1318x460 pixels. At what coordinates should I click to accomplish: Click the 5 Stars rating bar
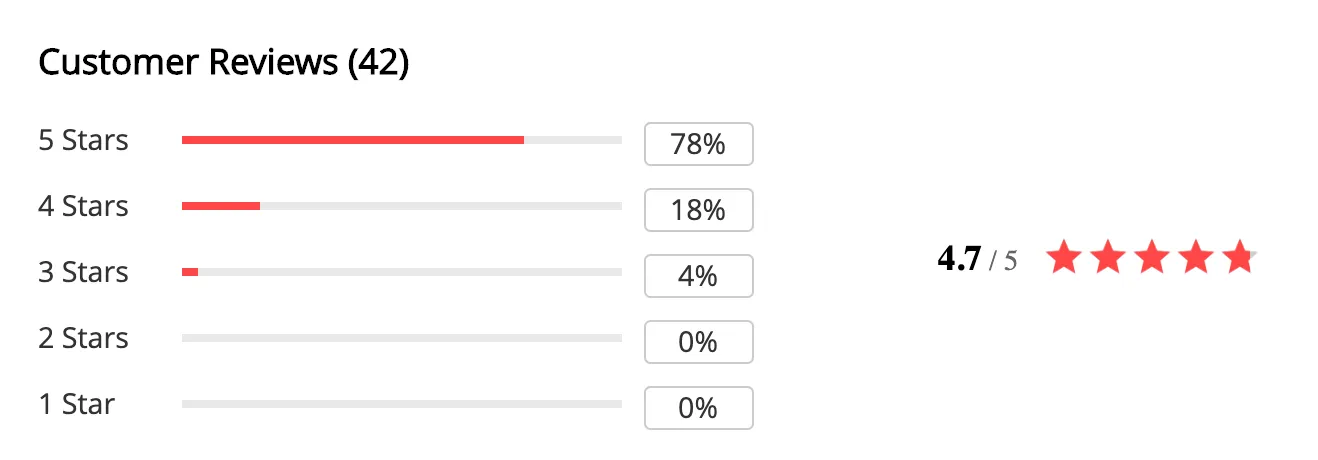point(402,140)
